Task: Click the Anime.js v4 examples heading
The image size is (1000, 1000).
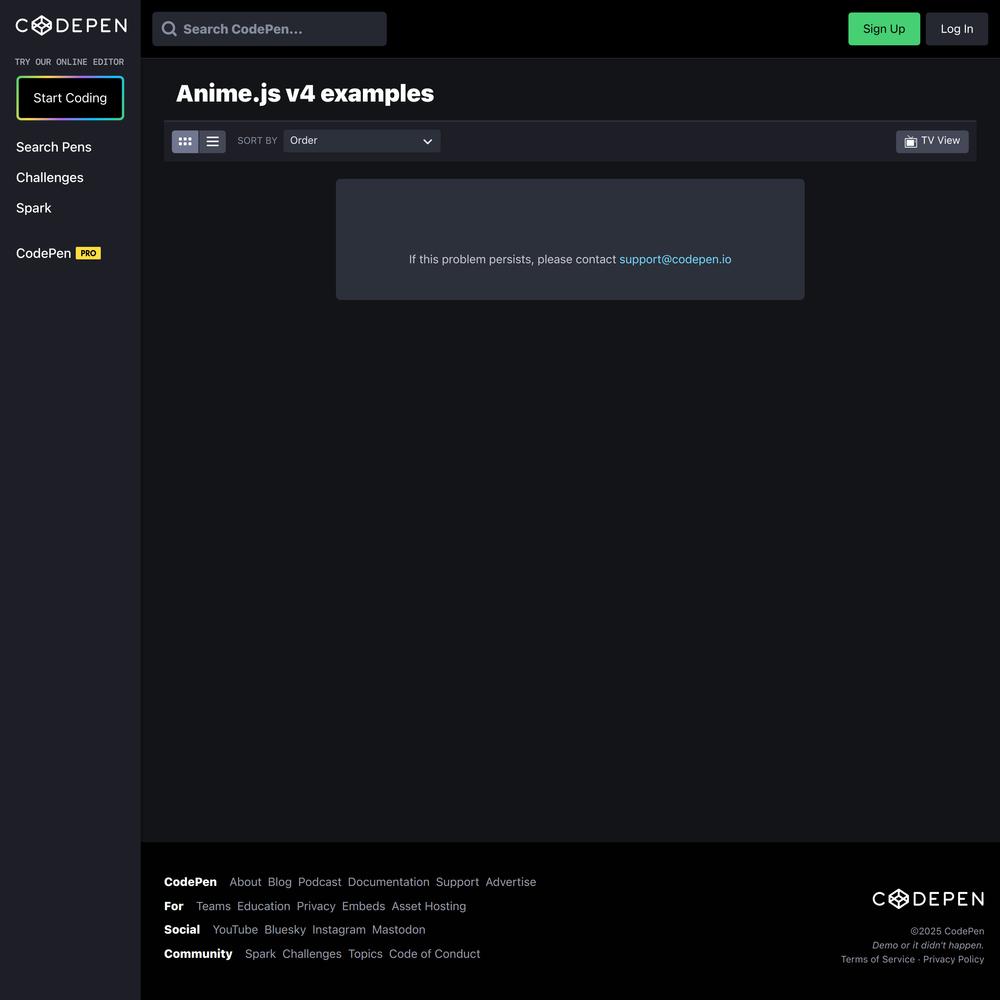Action: coord(305,94)
